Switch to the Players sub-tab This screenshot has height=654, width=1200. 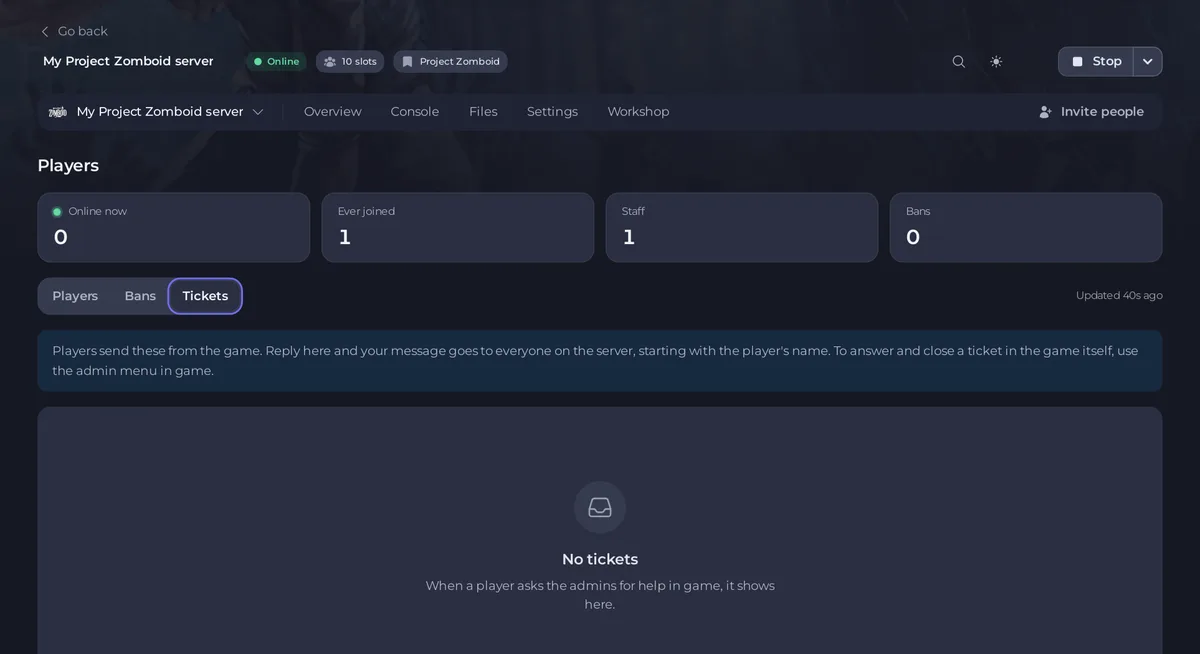point(75,296)
